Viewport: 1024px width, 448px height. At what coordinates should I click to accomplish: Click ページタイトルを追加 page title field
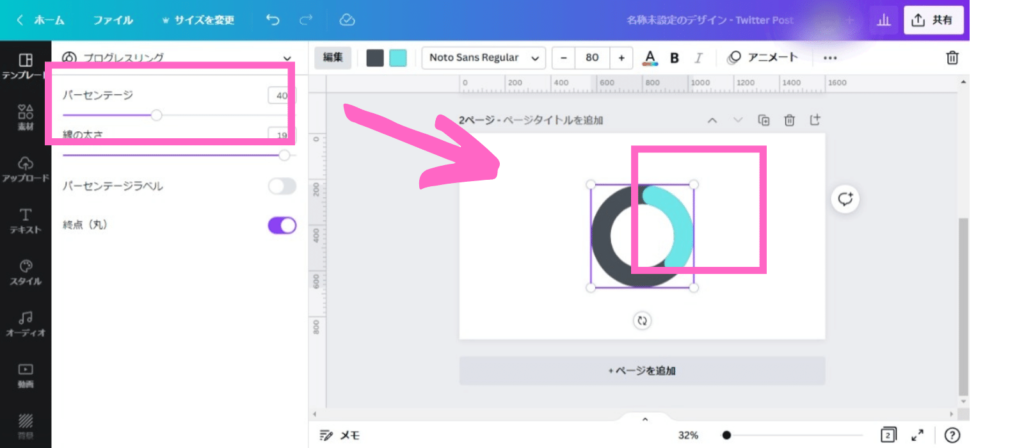[553, 120]
